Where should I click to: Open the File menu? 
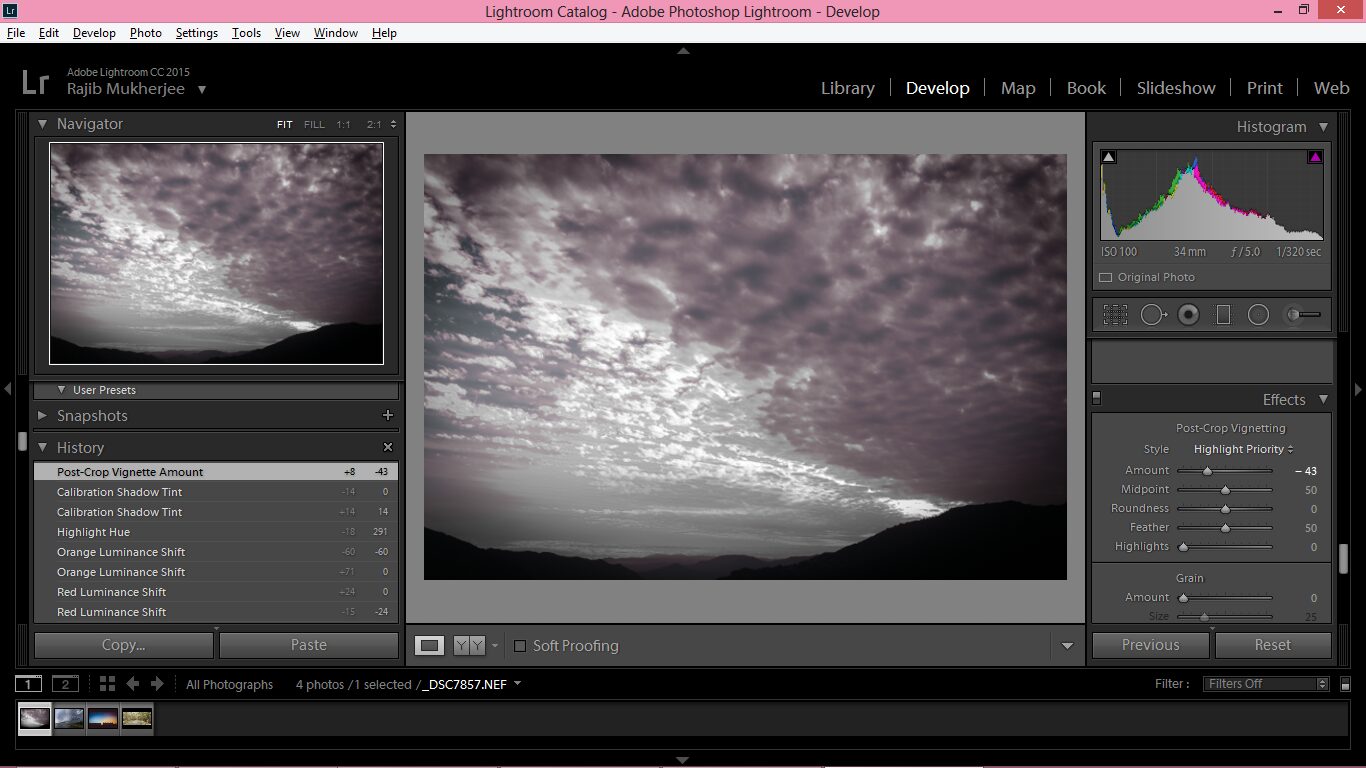point(16,33)
